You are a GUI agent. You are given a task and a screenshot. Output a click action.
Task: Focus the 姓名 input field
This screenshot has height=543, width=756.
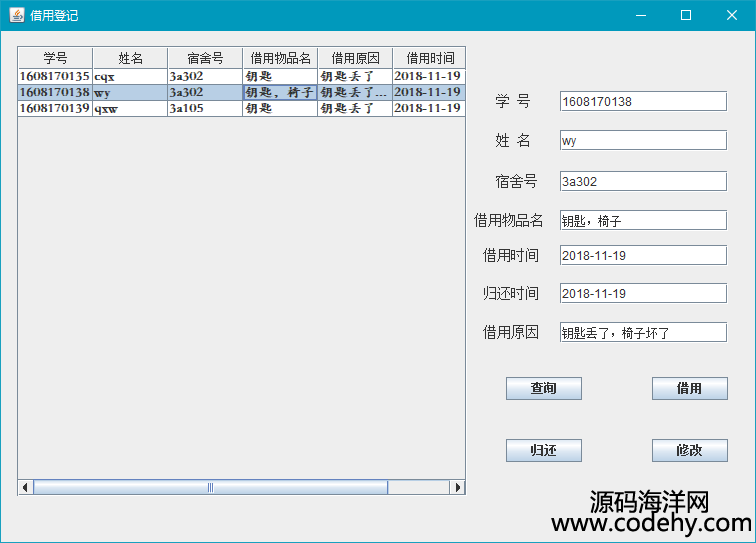tap(643, 140)
